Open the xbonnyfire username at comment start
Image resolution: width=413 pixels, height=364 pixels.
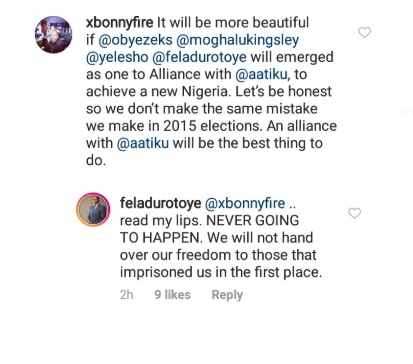(x=119, y=23)
